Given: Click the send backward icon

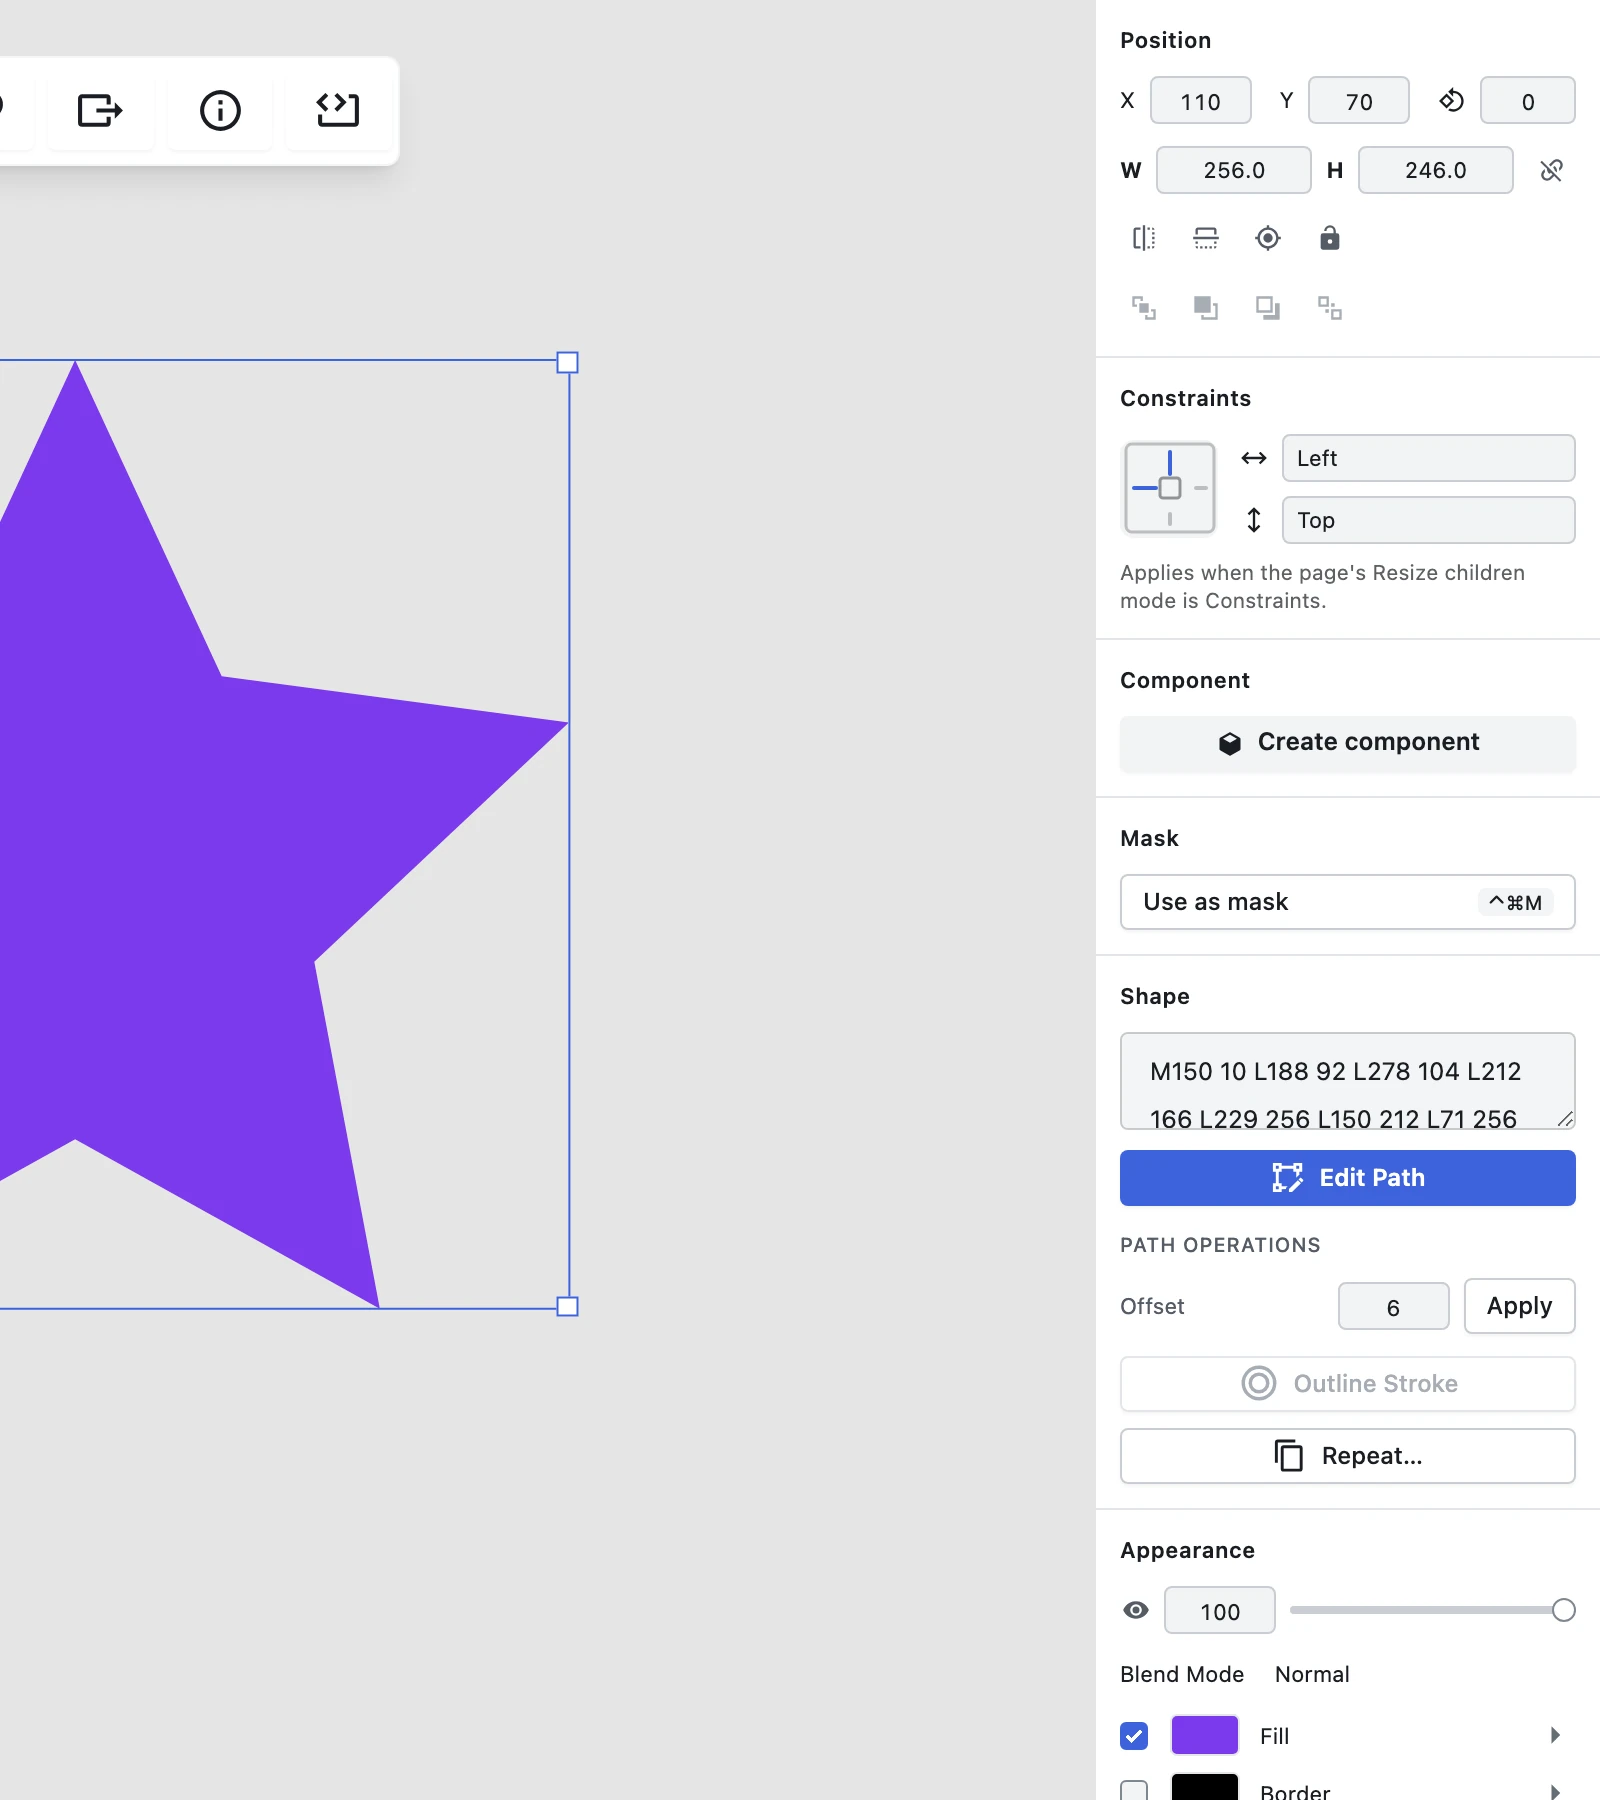Looking at the screenshot, I should 1268,308.
